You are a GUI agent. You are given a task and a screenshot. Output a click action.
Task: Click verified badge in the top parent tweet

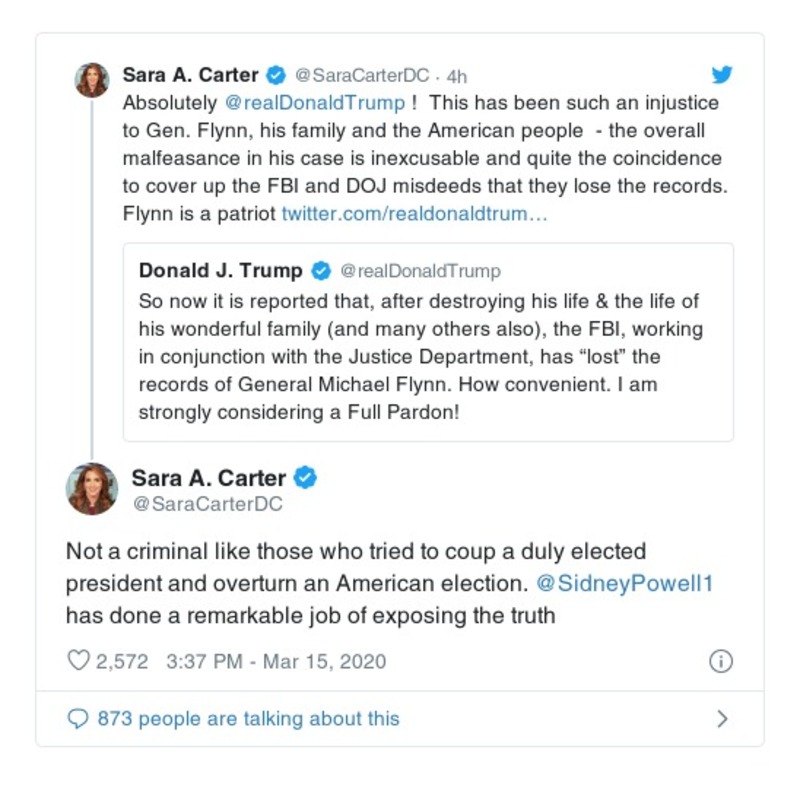[x=276, y=76]
